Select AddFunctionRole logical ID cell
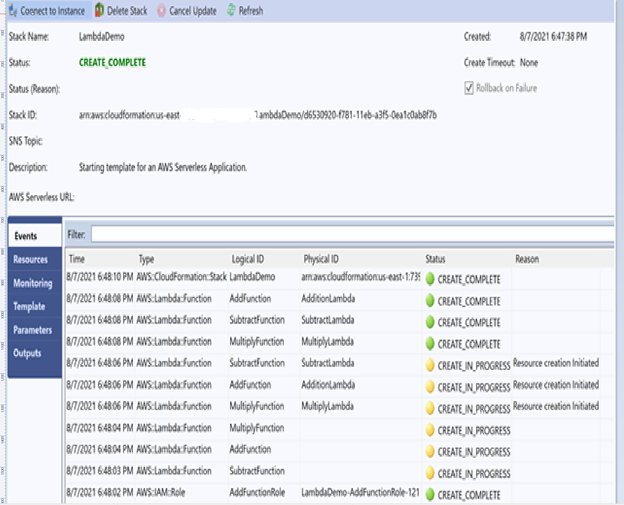This screenshot has width=624, height=505. coord(257,492)
